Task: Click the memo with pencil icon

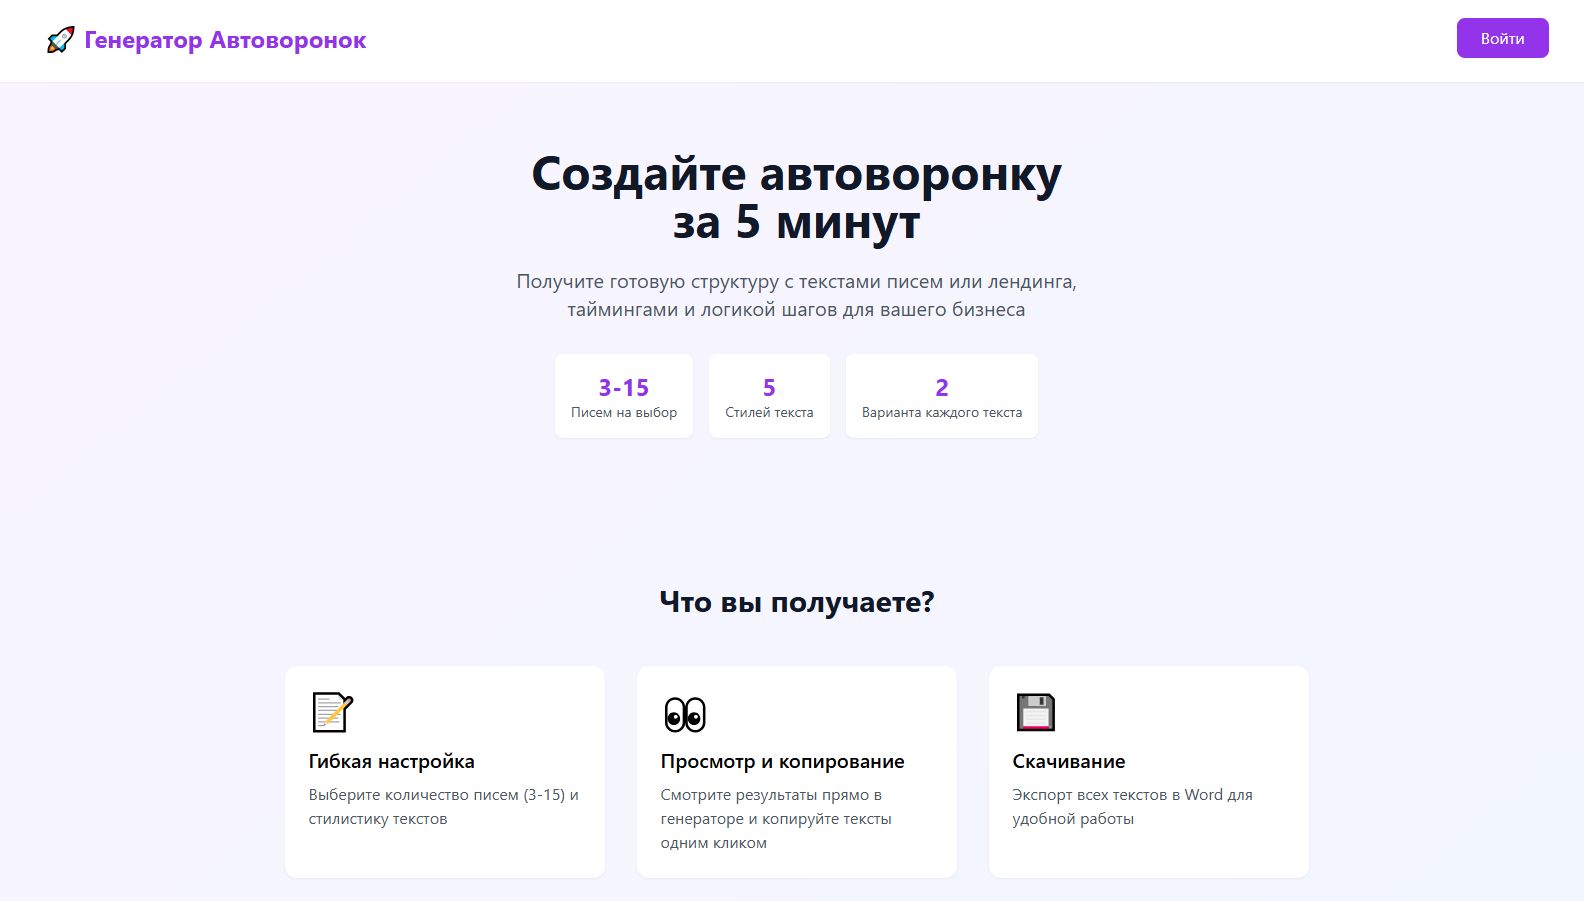Action: tap(332, 713)
